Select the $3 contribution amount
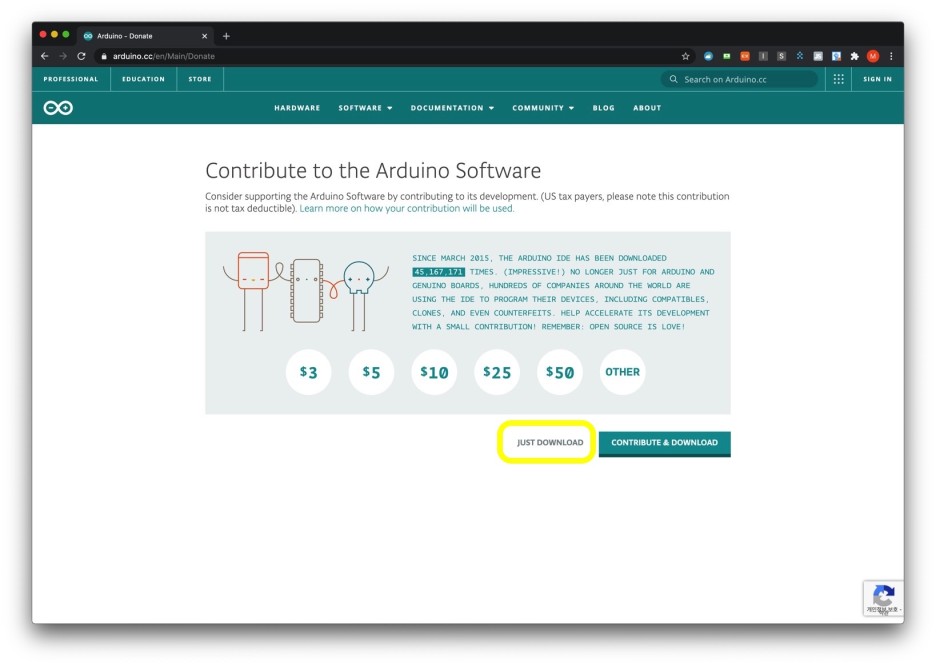The image size is (936, 666). 308,372
